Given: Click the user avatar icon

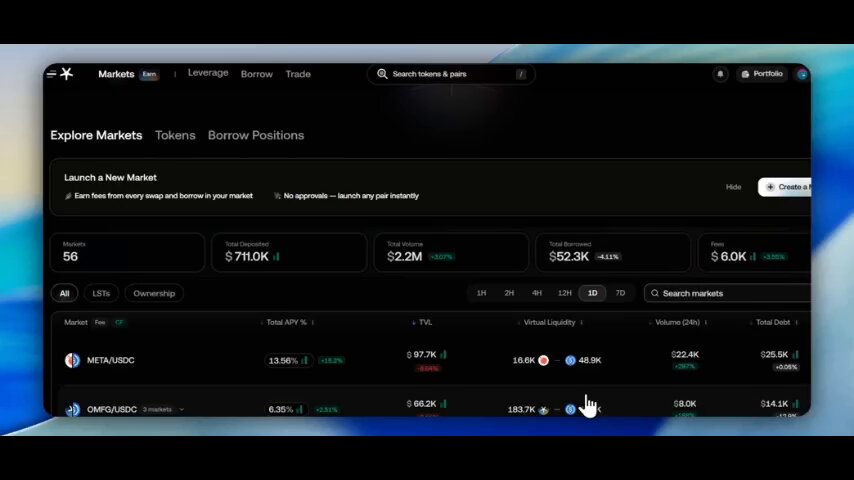Looking at the screenshot, I should click(802, 74).
